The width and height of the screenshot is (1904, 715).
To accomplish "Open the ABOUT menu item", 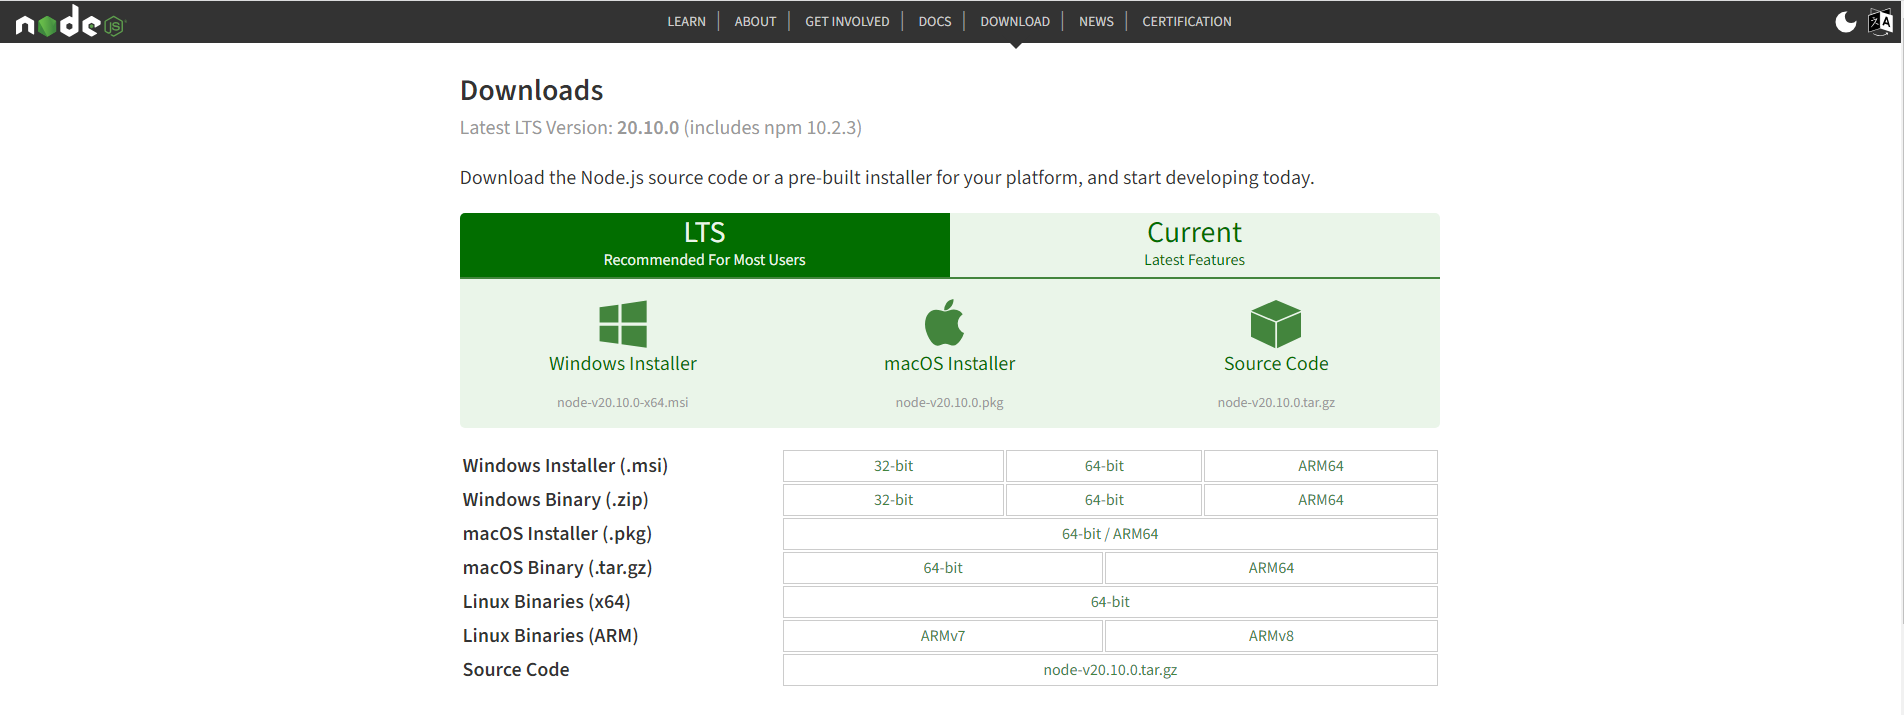I will (x=755, y=21).
